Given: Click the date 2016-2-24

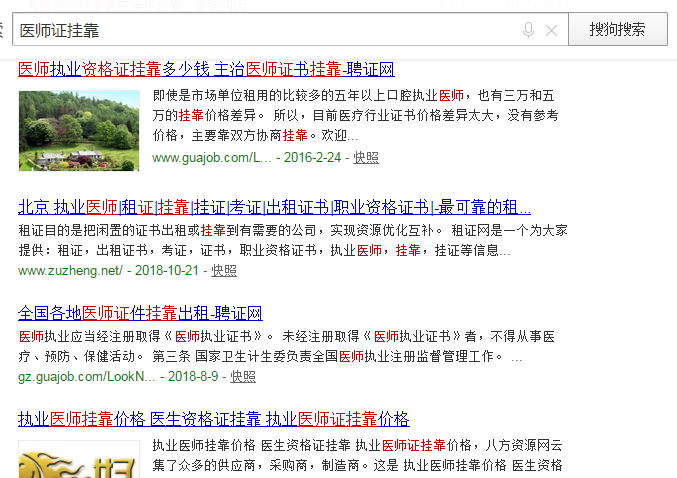Looking at the screenshot, I should 312,158.
